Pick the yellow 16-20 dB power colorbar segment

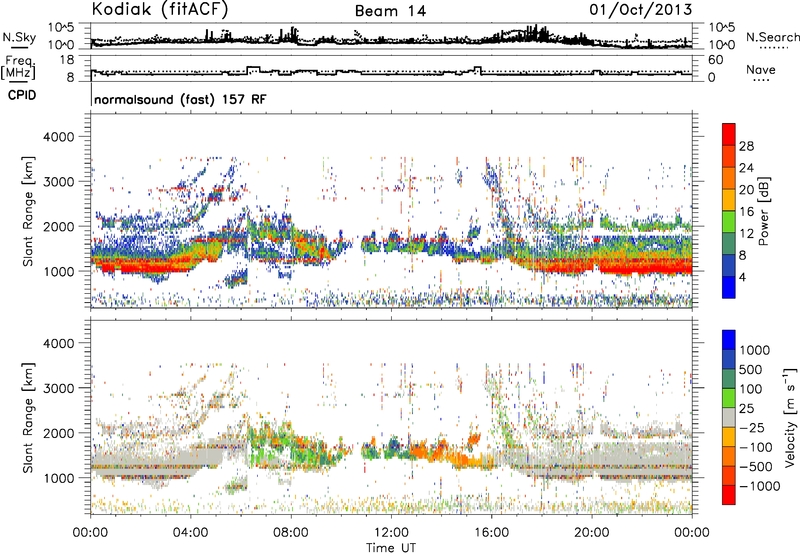pos(729,200)
